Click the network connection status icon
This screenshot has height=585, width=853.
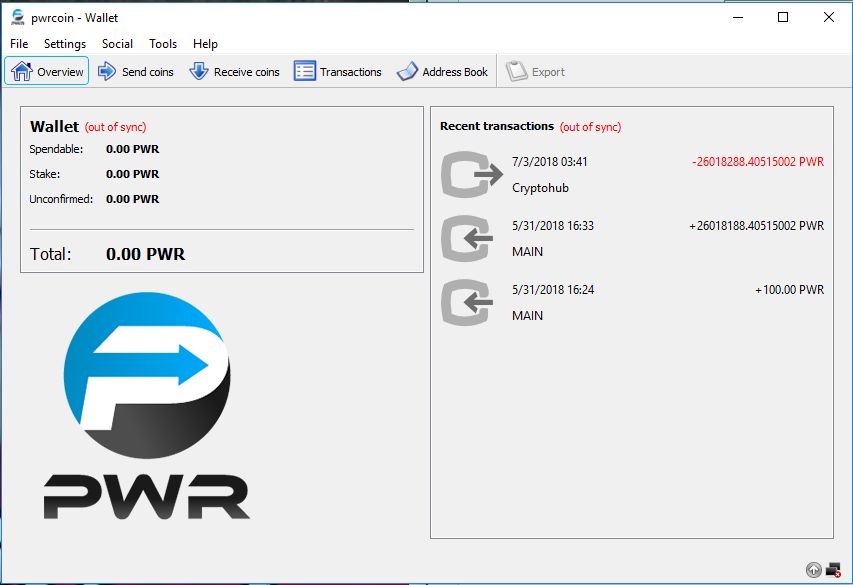tap(833, 570)
